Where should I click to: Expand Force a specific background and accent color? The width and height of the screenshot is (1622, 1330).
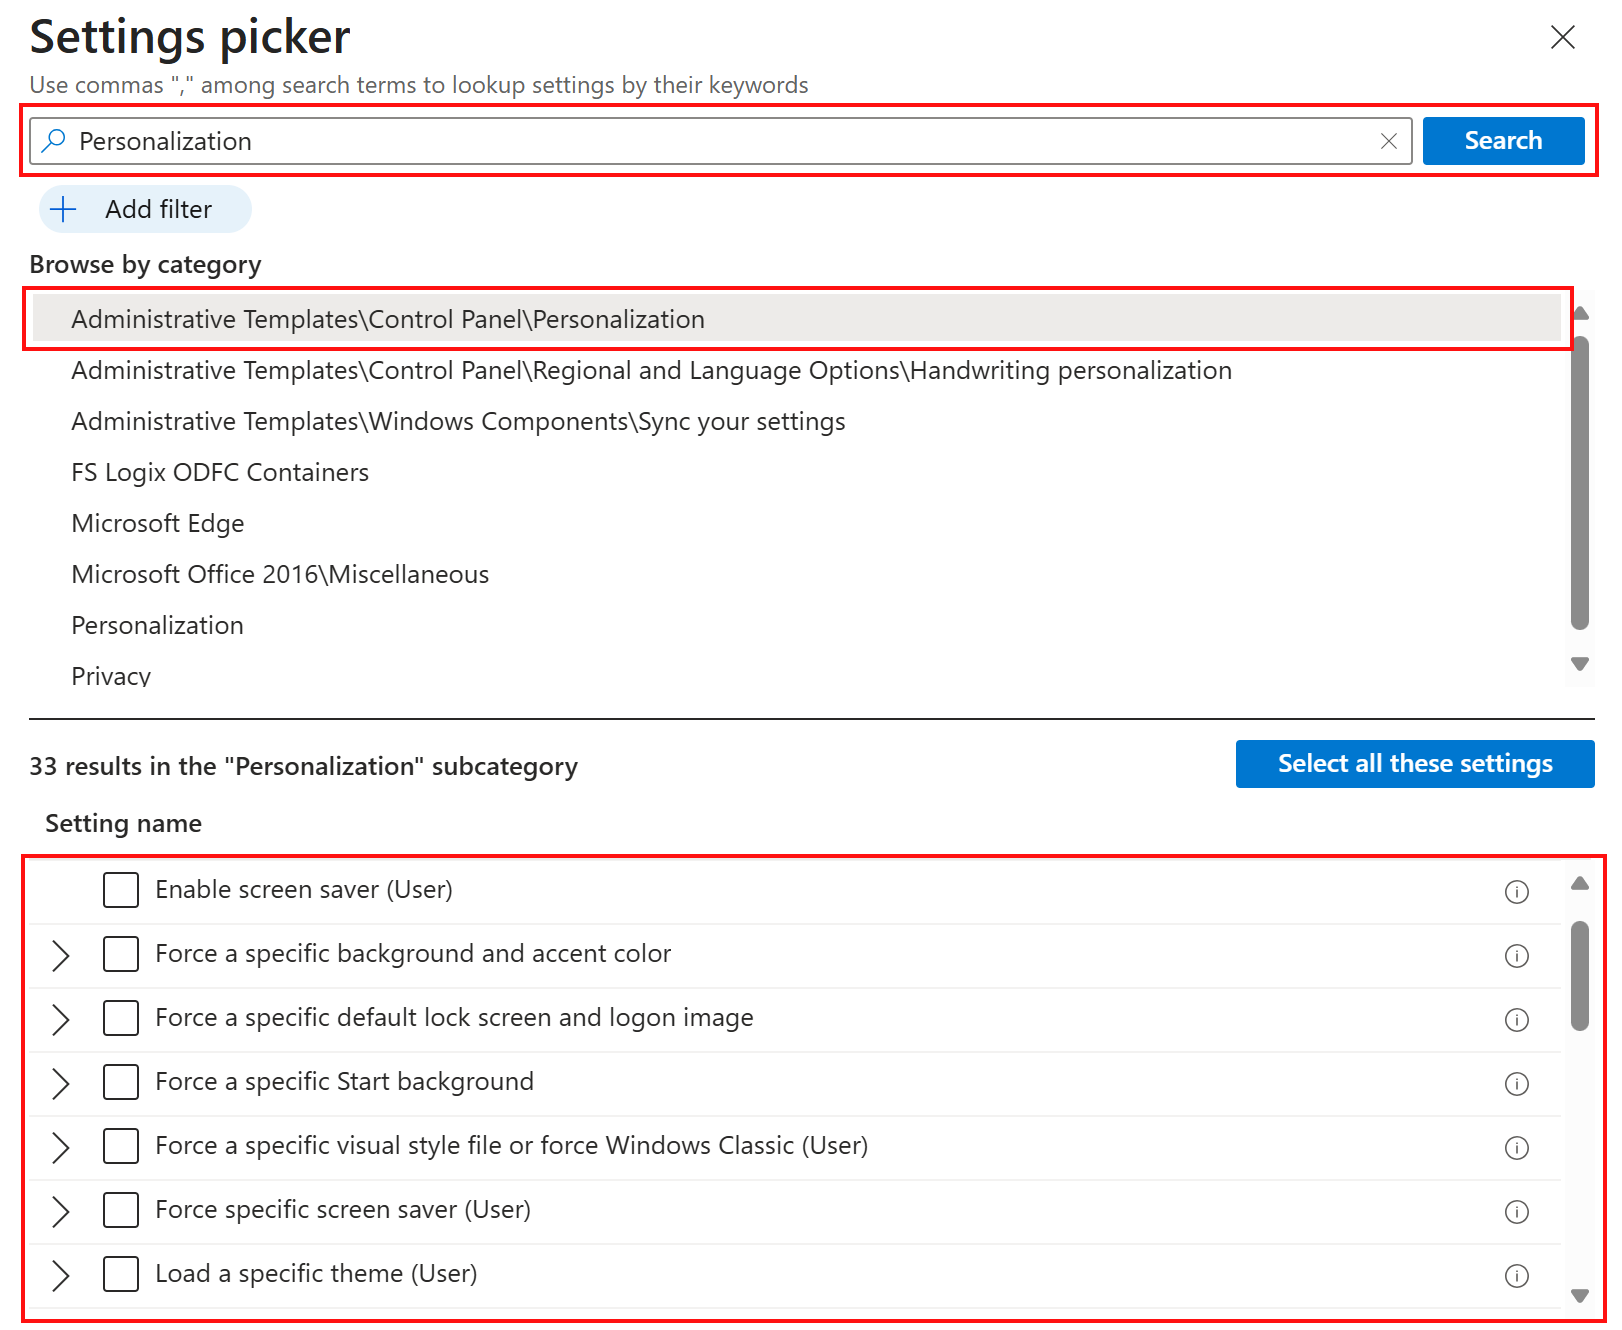tap(60, 955)
